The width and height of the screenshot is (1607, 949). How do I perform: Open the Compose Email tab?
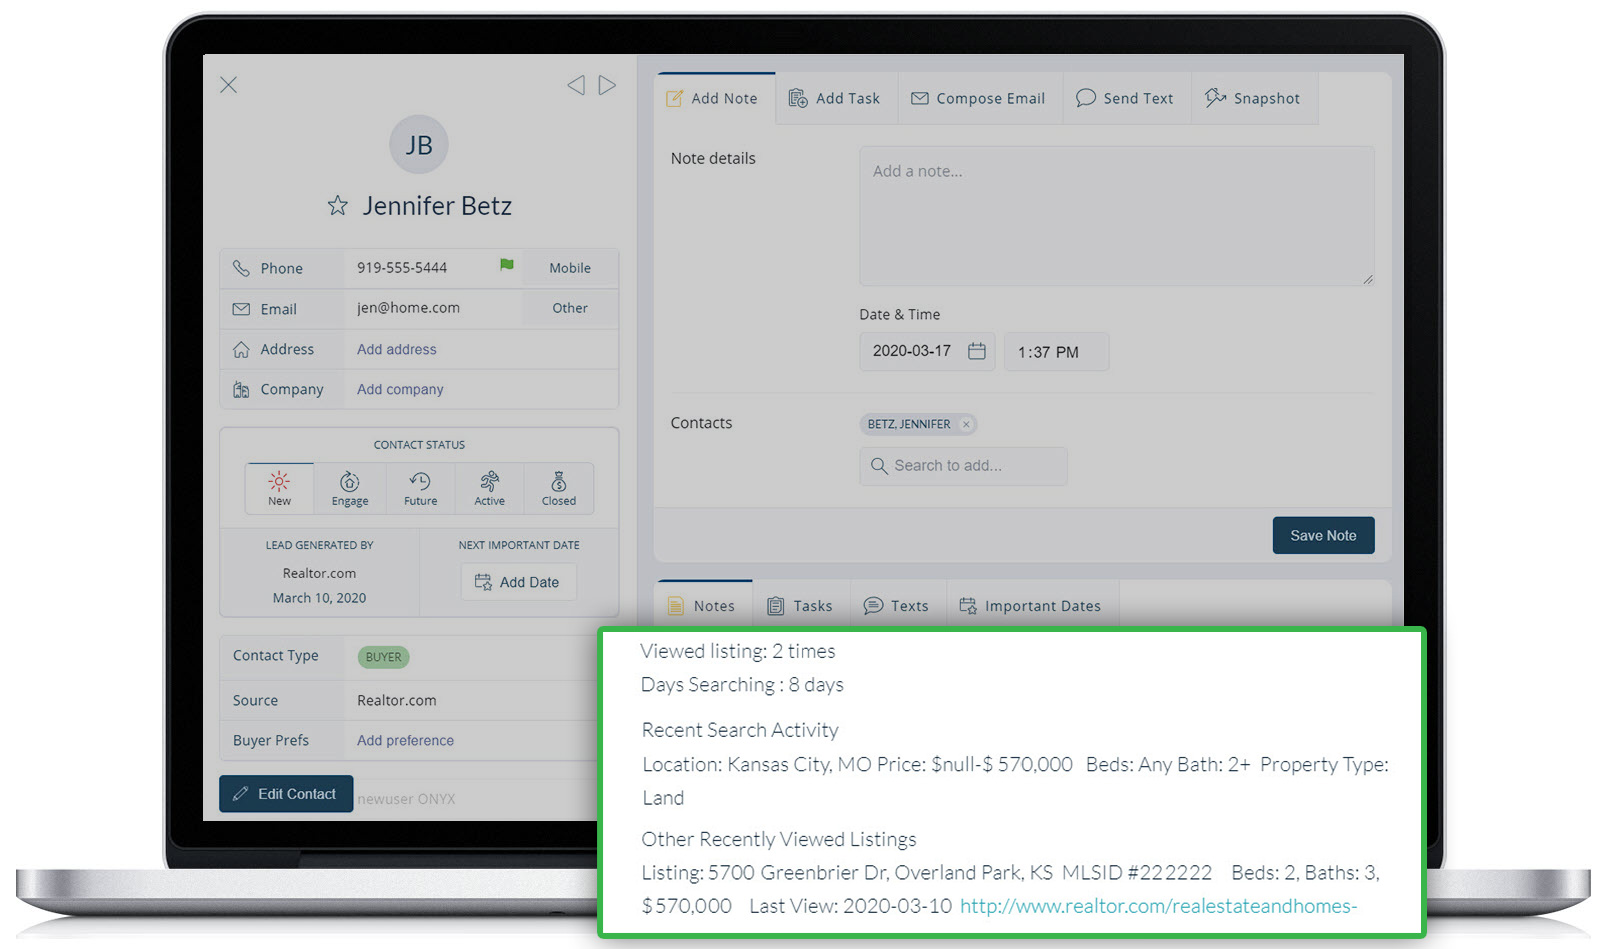tap(979, 97)
